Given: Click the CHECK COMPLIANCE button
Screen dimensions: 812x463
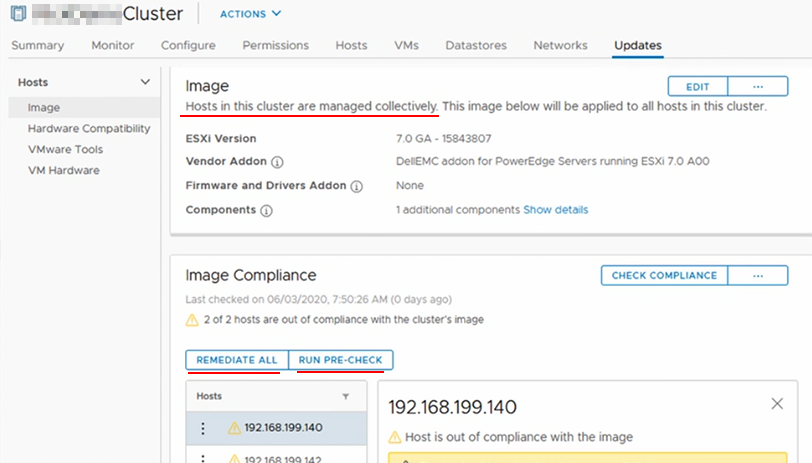Looking at the screenshot, I should [x=664, y=276].
